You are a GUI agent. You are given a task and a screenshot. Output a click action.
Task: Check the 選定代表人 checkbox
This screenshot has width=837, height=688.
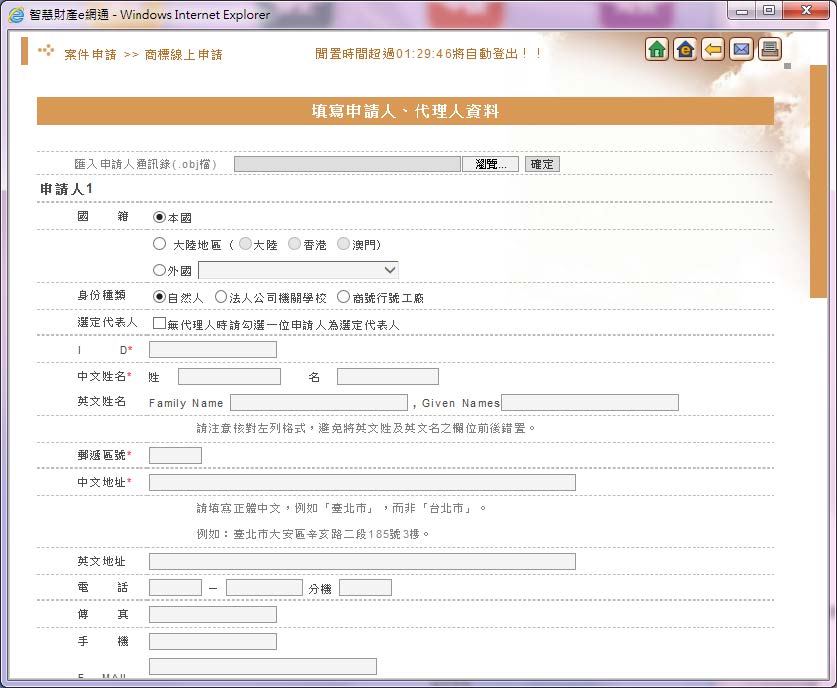pos(159,324)
